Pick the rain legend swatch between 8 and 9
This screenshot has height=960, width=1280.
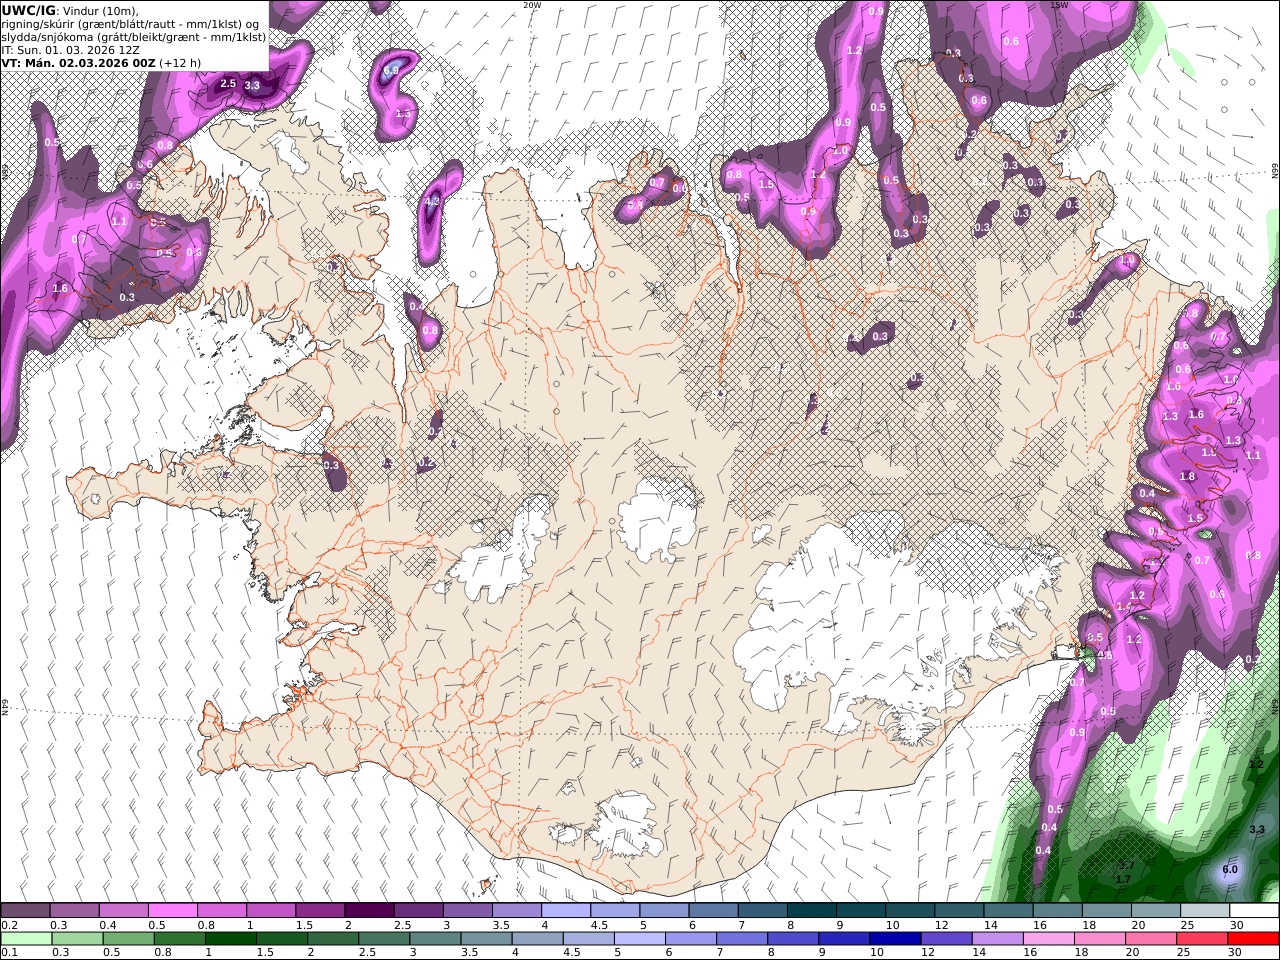[x=792, y=938]
